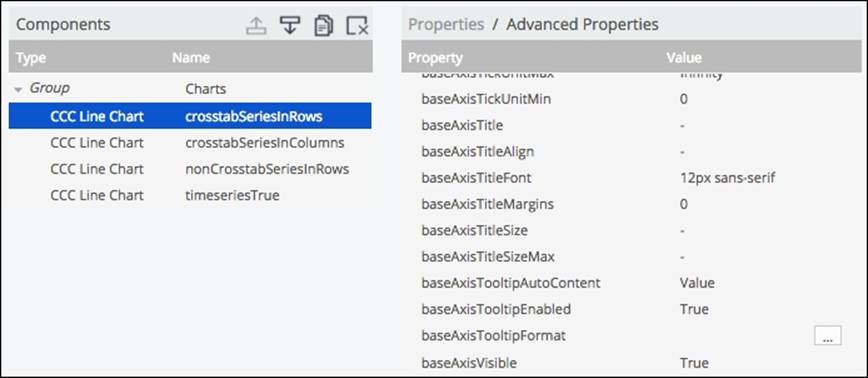Edit the baseAxisTitleMargins value 0
This screenshot has height=378, width=868.
click(x=684, y=204)
